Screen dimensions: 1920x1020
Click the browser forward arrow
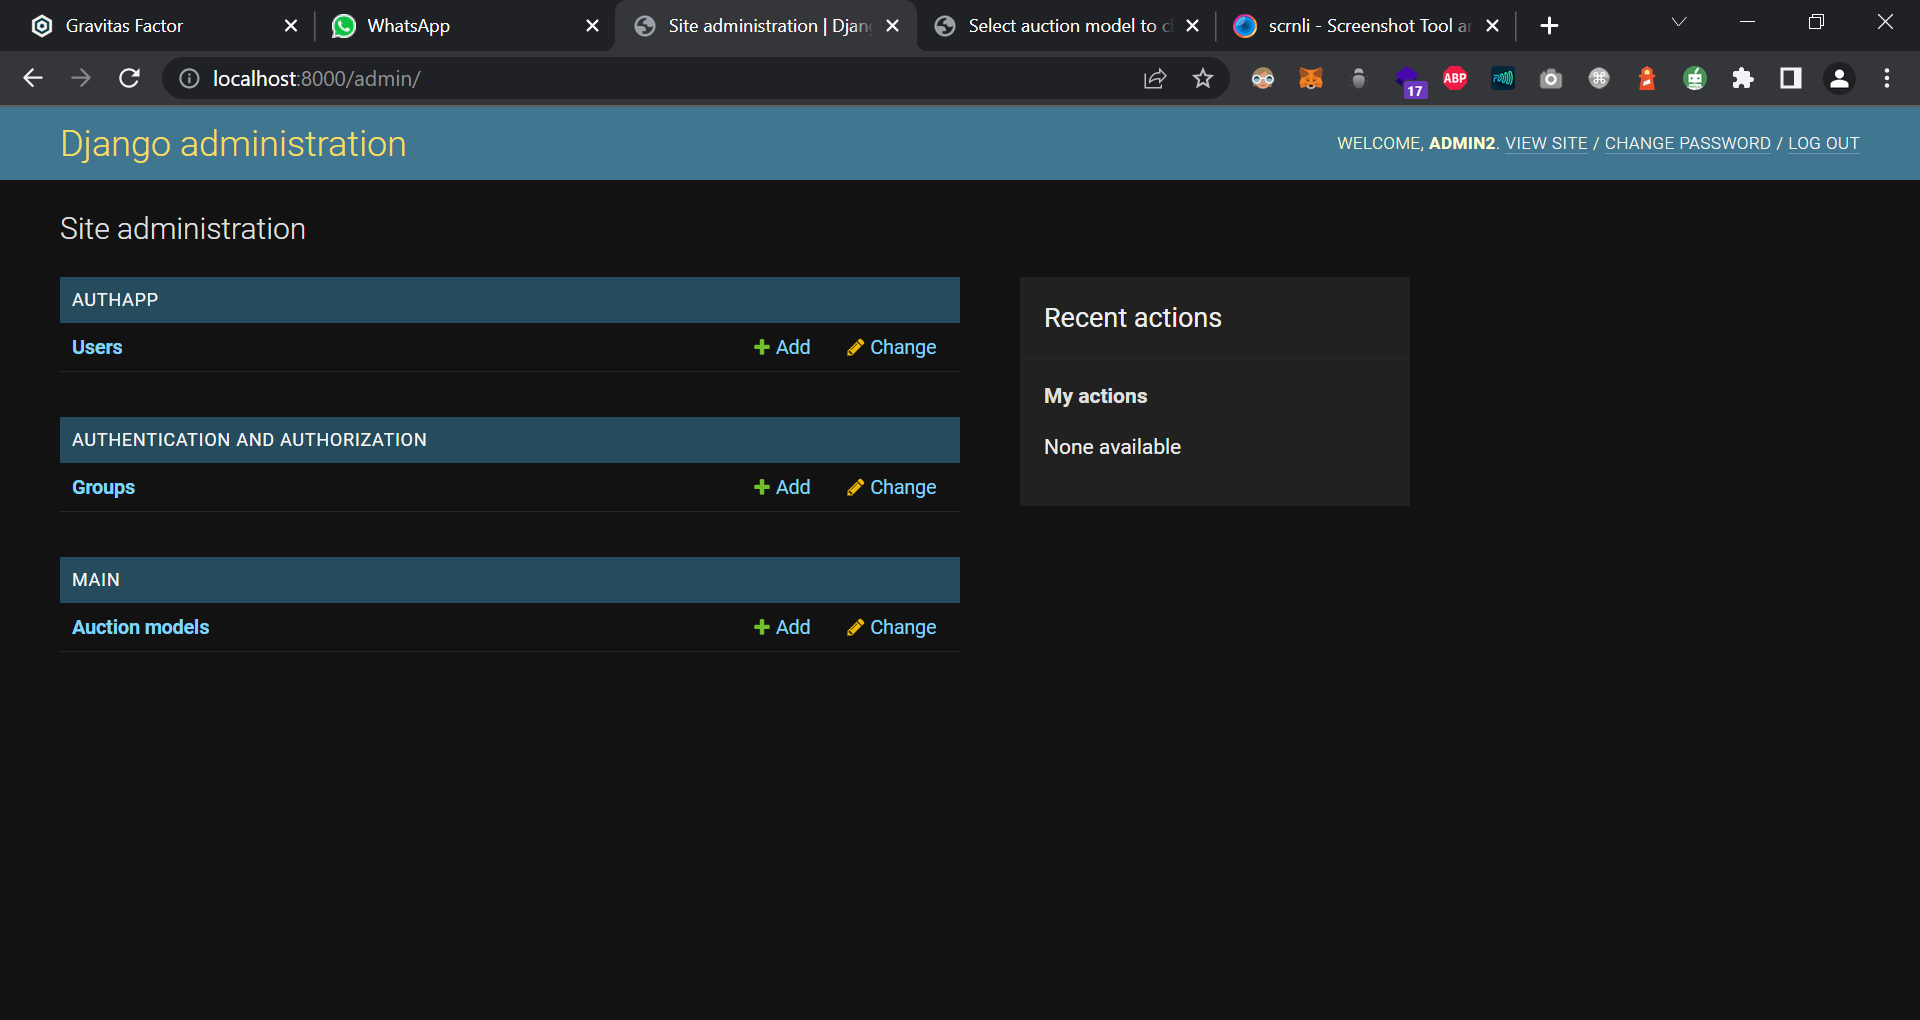[x=81, y=78]
